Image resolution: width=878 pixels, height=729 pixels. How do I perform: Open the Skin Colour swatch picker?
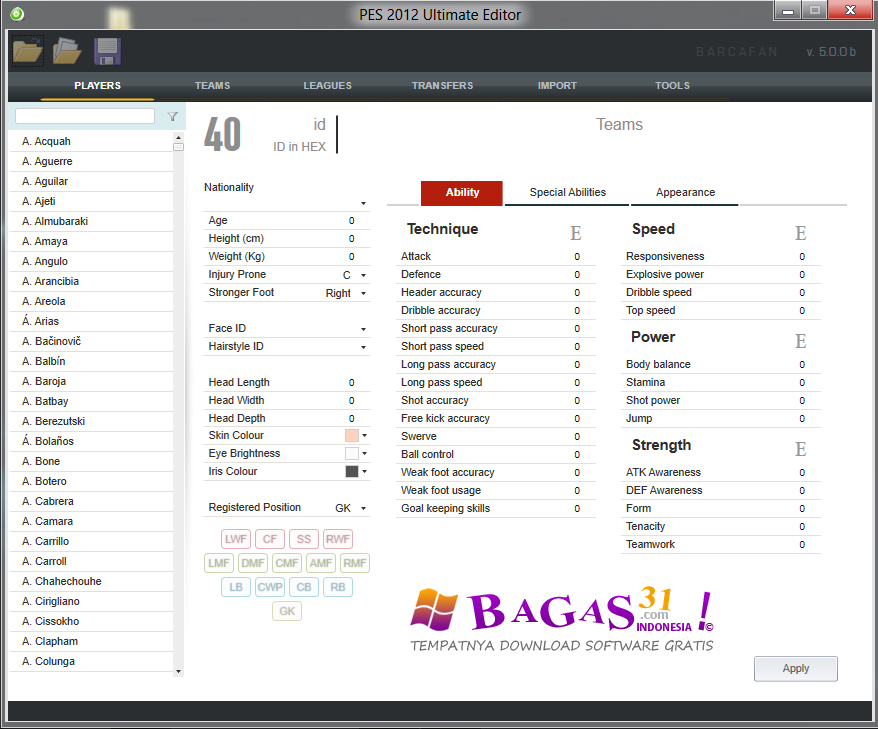356,436
